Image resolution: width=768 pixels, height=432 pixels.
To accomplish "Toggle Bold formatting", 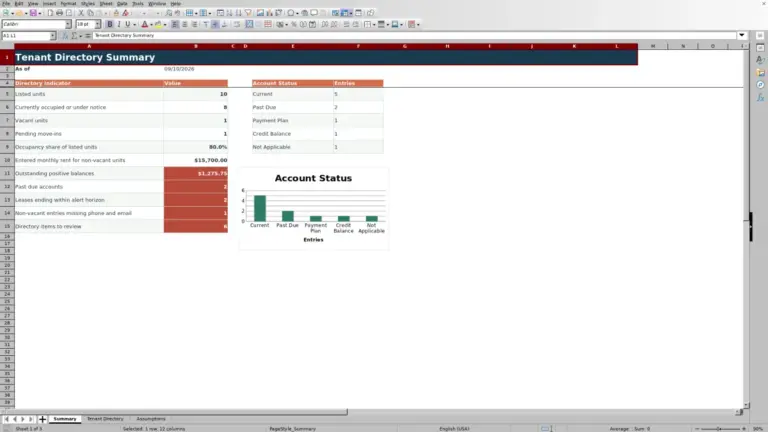I will point(110,24).
